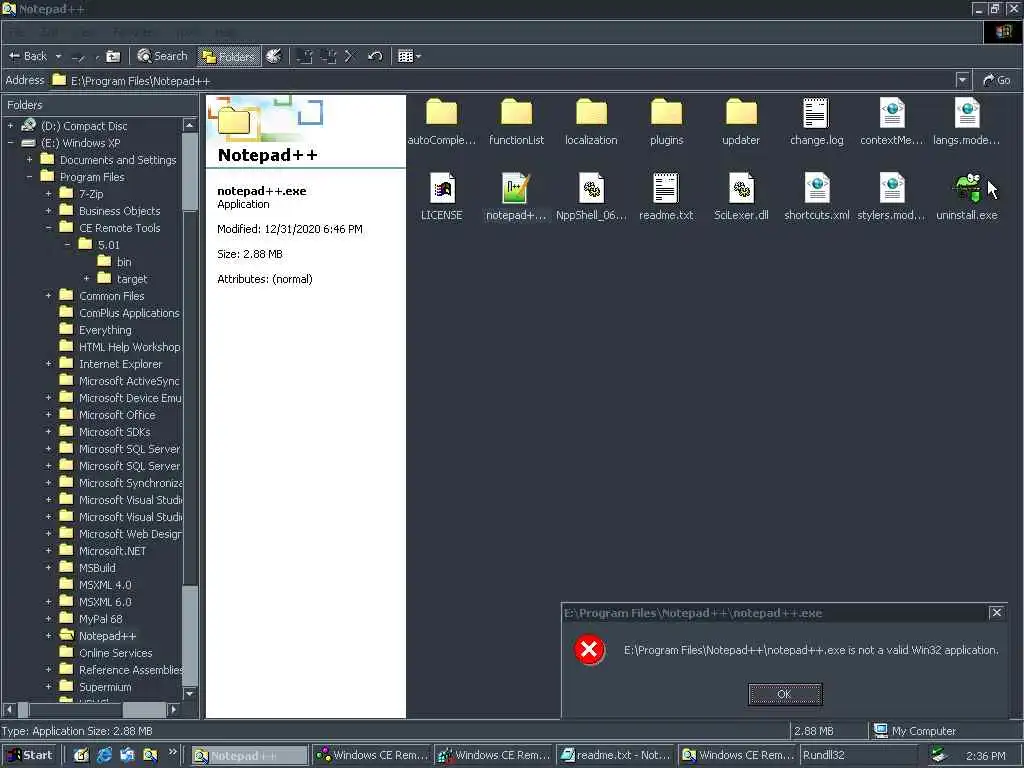This screenshot has height=768, width=1024.
Task: Expand the quick launch chevron
Action: click(172, 752)
